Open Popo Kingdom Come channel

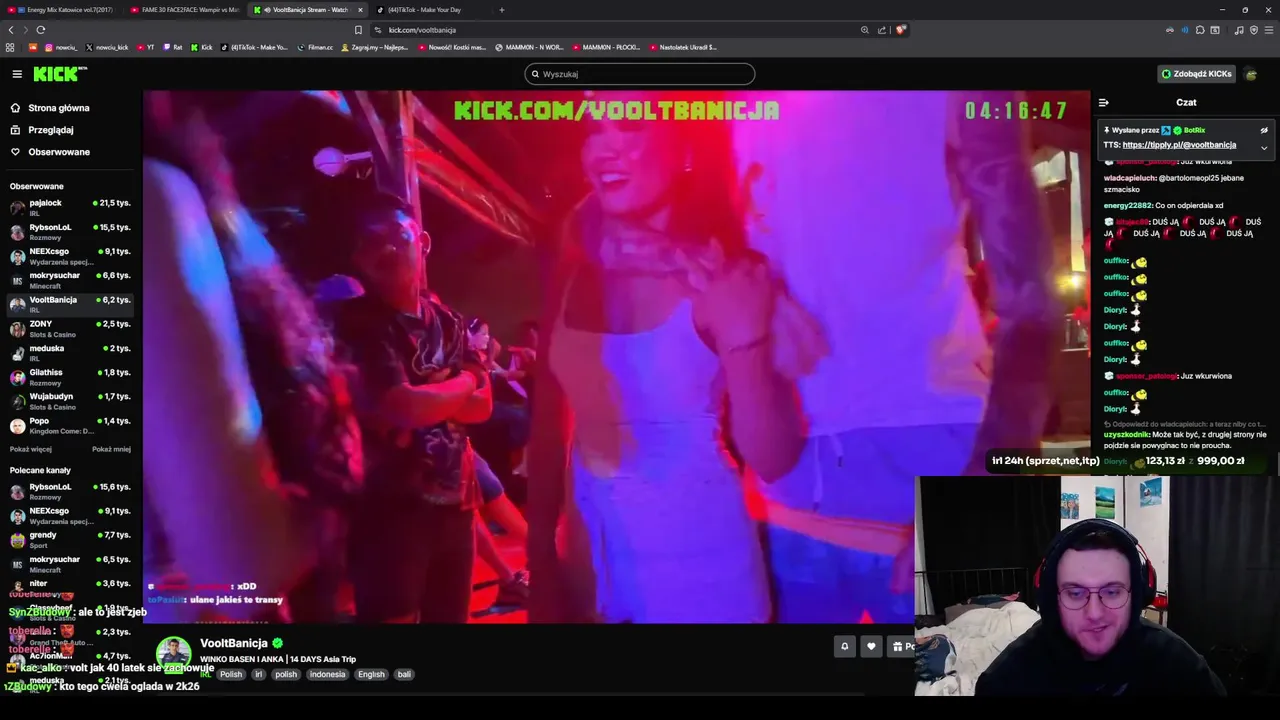point(70,425)
